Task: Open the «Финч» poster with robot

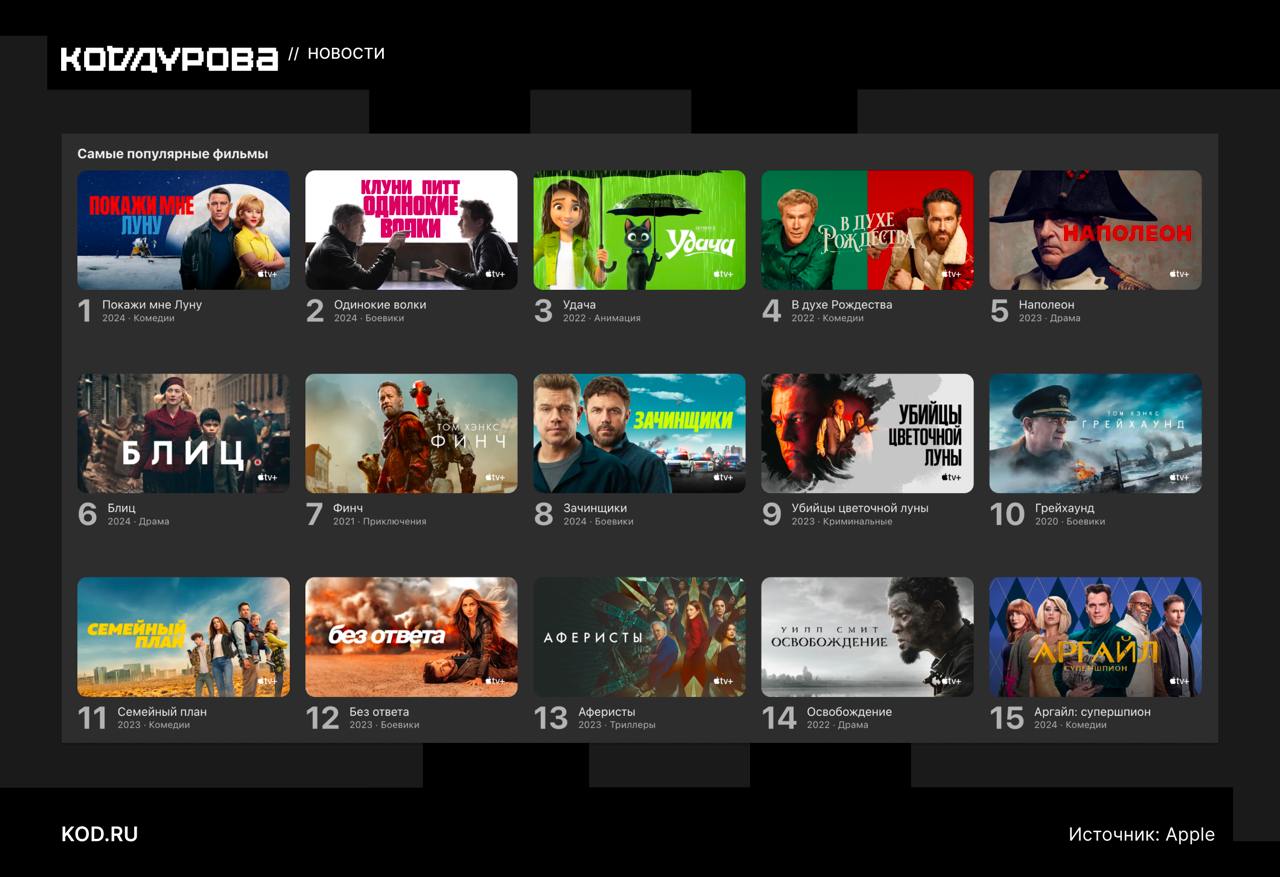Action: pyautogui.click(x=411, y=433)
